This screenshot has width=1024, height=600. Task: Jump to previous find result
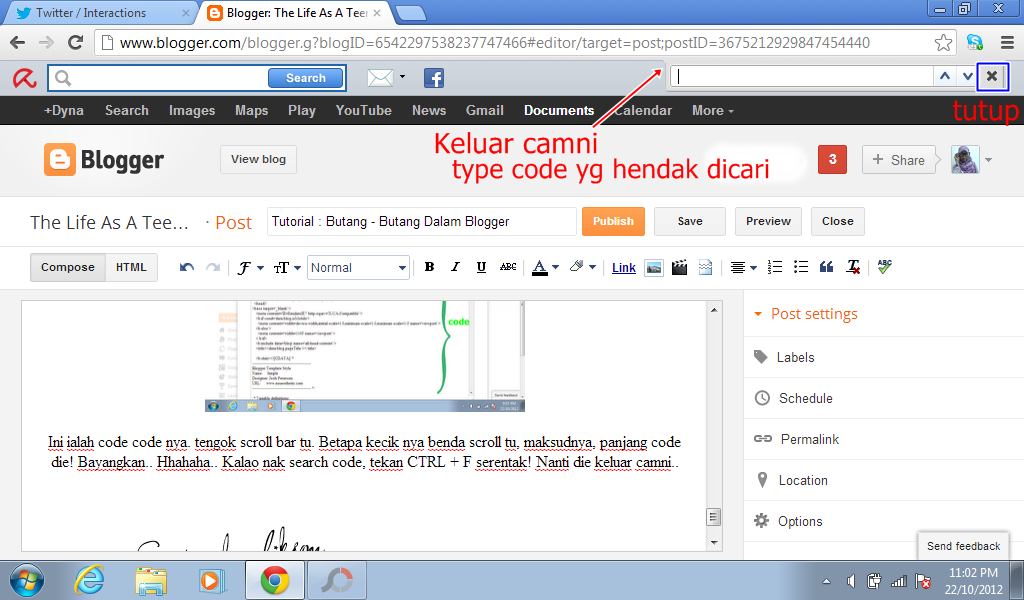click(x=944, y=76)
